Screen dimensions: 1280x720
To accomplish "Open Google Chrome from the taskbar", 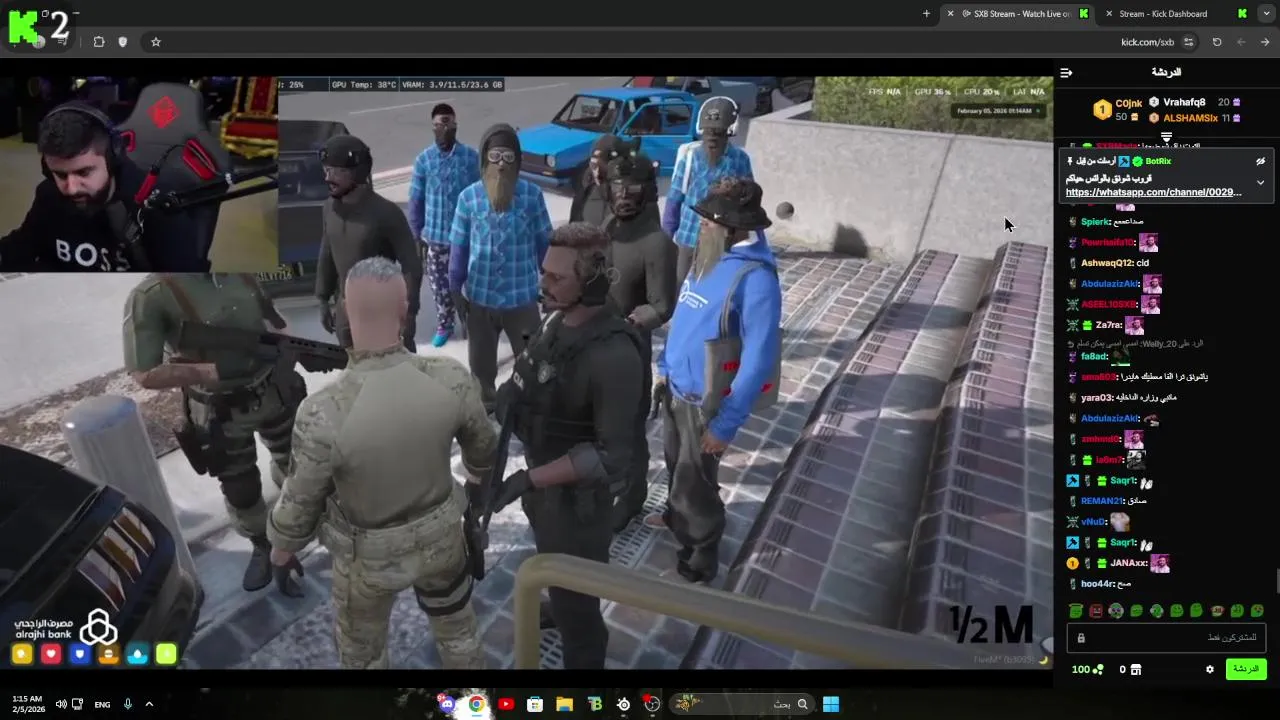I will tap(476, 704).
